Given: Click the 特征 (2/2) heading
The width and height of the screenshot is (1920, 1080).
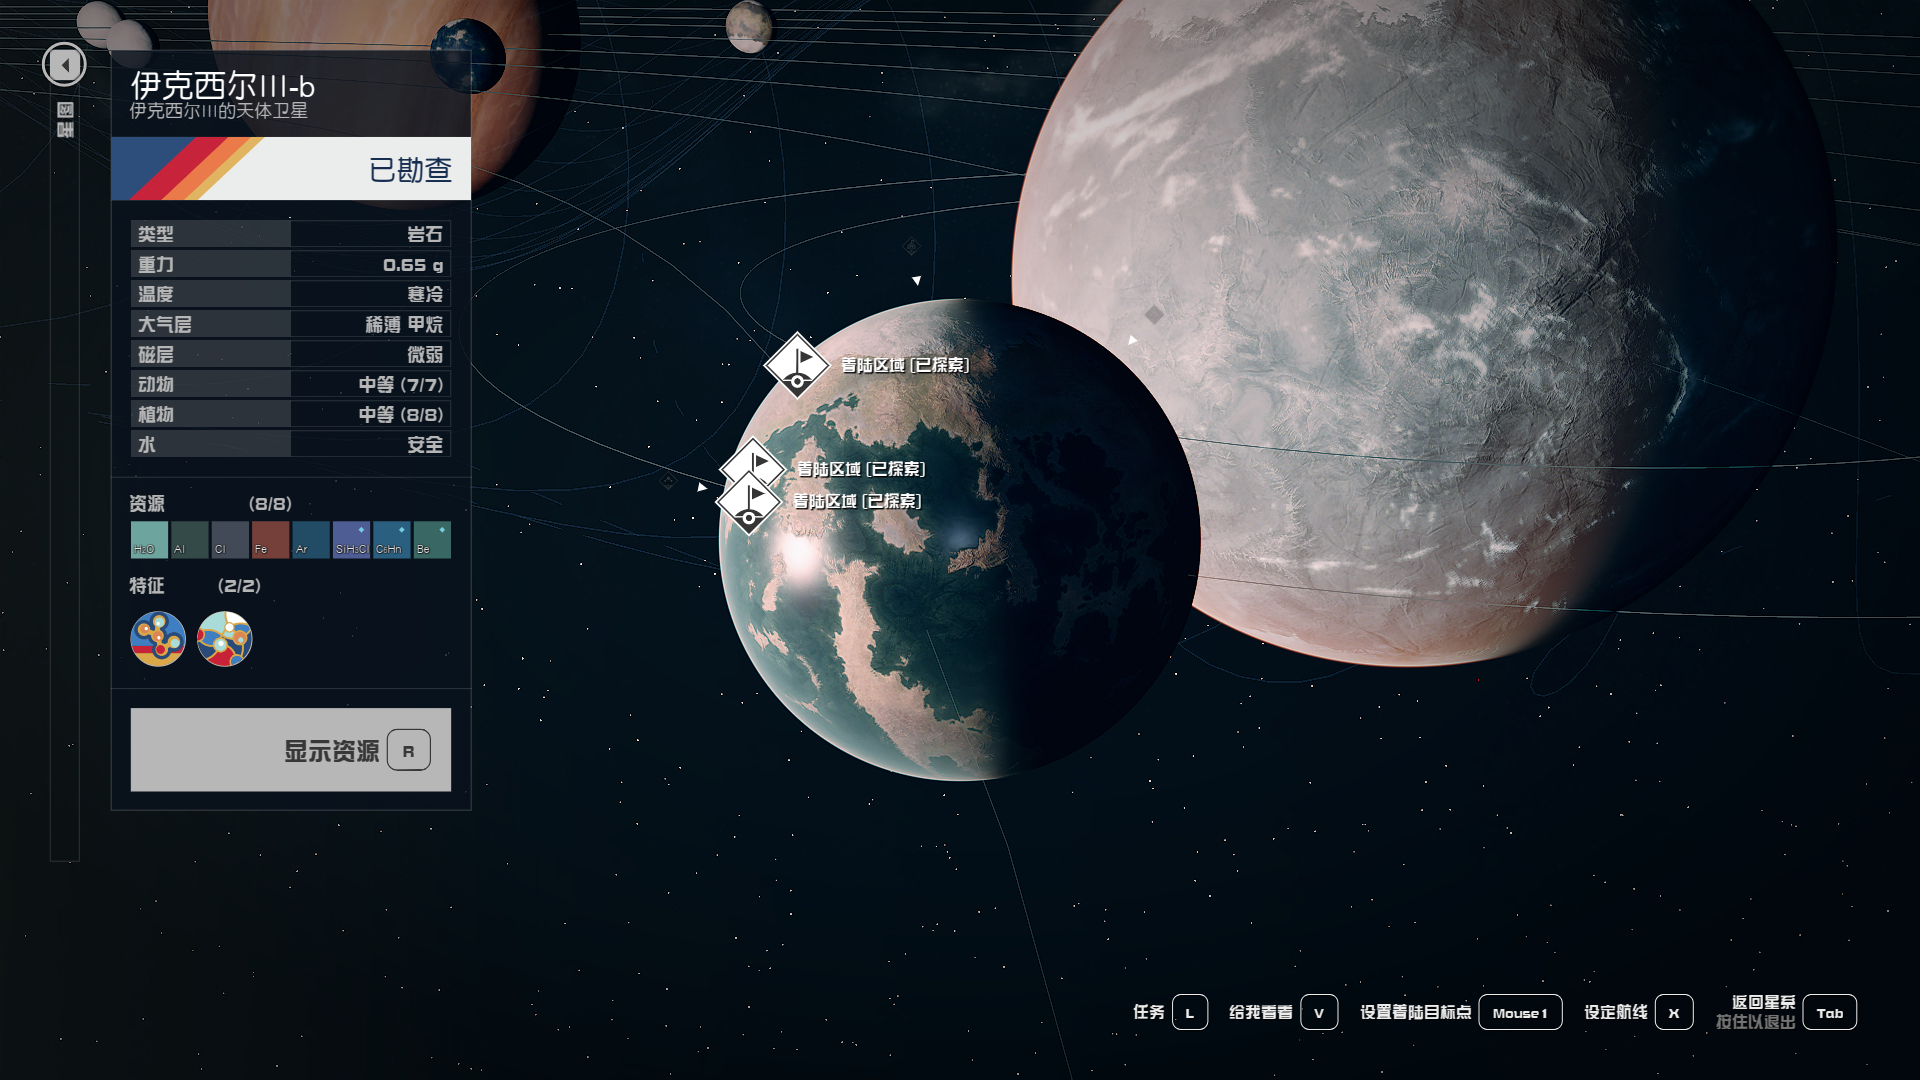Looking at the screenshot, I should [195, 586].
